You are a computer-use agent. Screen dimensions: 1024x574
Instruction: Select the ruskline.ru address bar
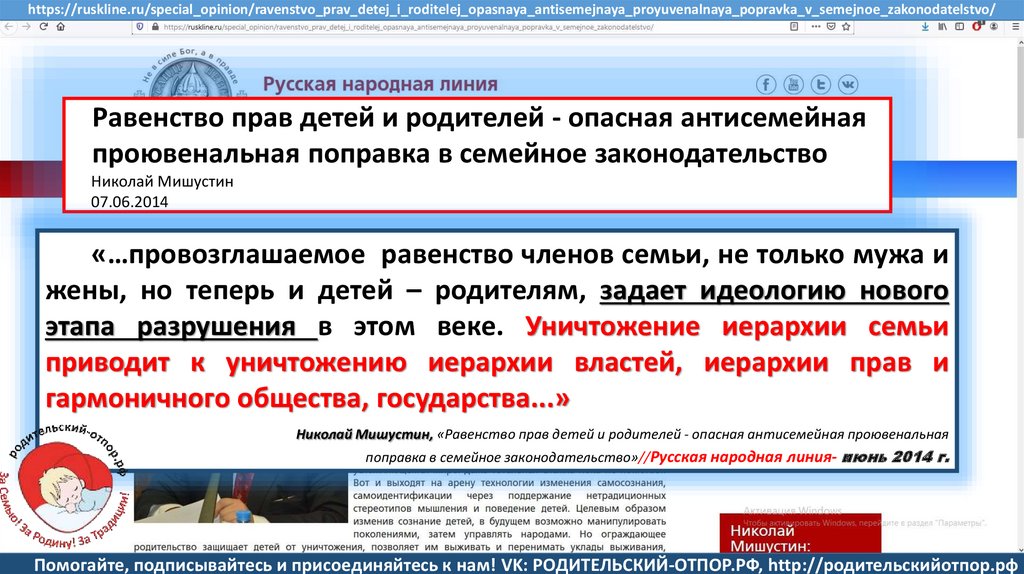click(408, 27)
